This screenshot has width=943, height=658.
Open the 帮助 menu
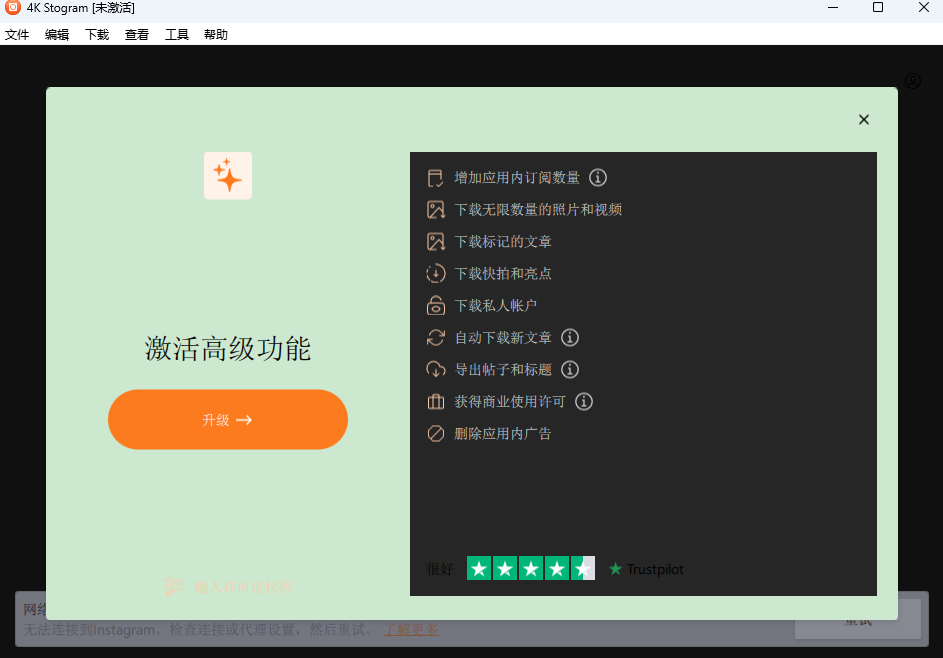[216, 35]
